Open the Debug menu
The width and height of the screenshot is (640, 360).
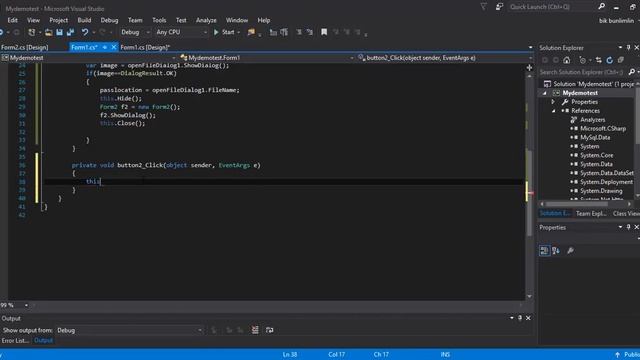tap(109, 20)
